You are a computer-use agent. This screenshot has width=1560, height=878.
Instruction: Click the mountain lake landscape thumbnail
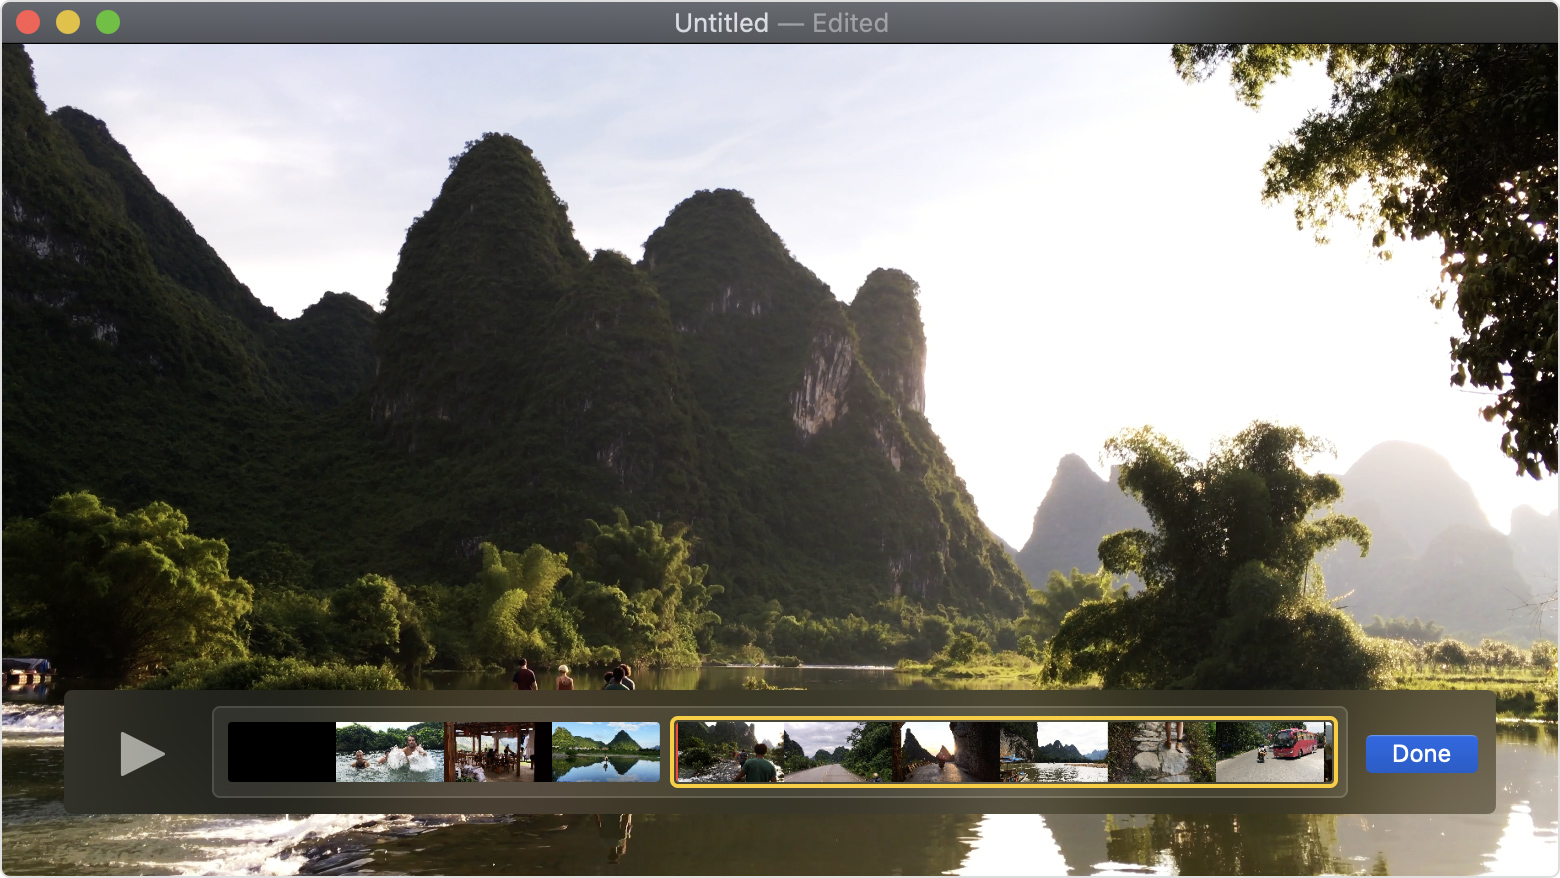point(1055,754)
